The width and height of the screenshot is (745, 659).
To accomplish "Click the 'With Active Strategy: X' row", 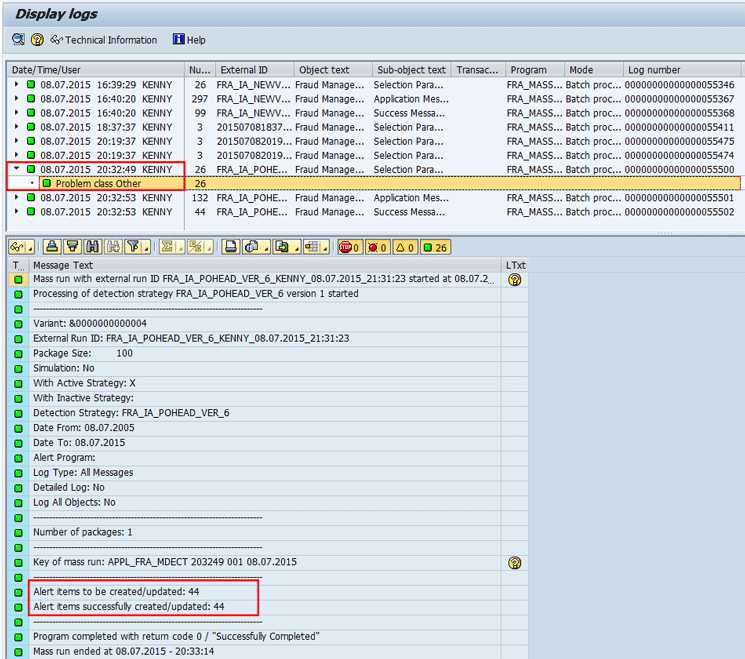I will 265,383.
